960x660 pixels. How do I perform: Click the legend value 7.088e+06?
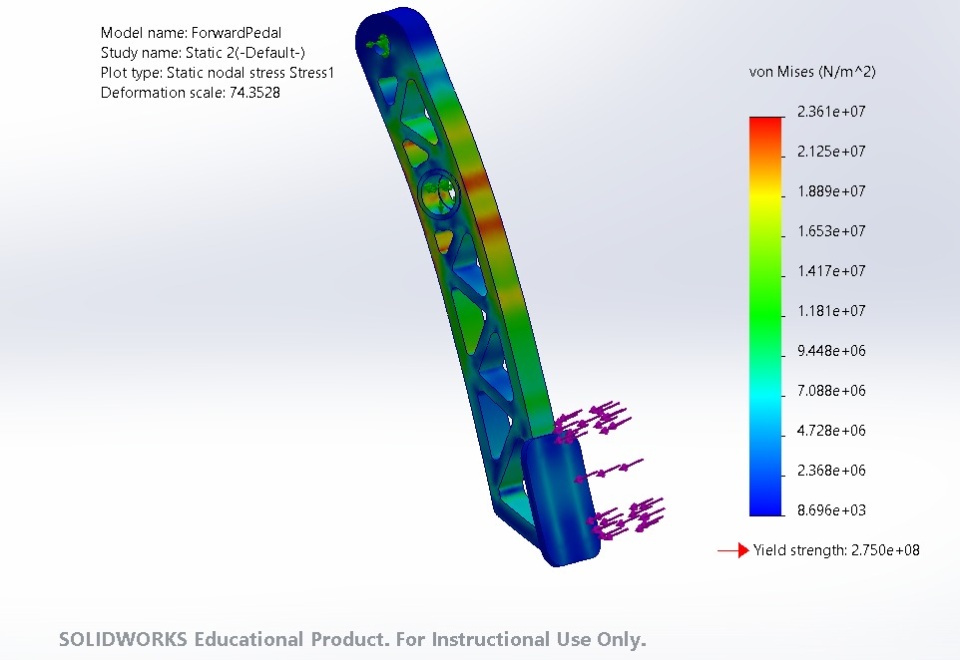pyautogui.click(x=831, y=391)
